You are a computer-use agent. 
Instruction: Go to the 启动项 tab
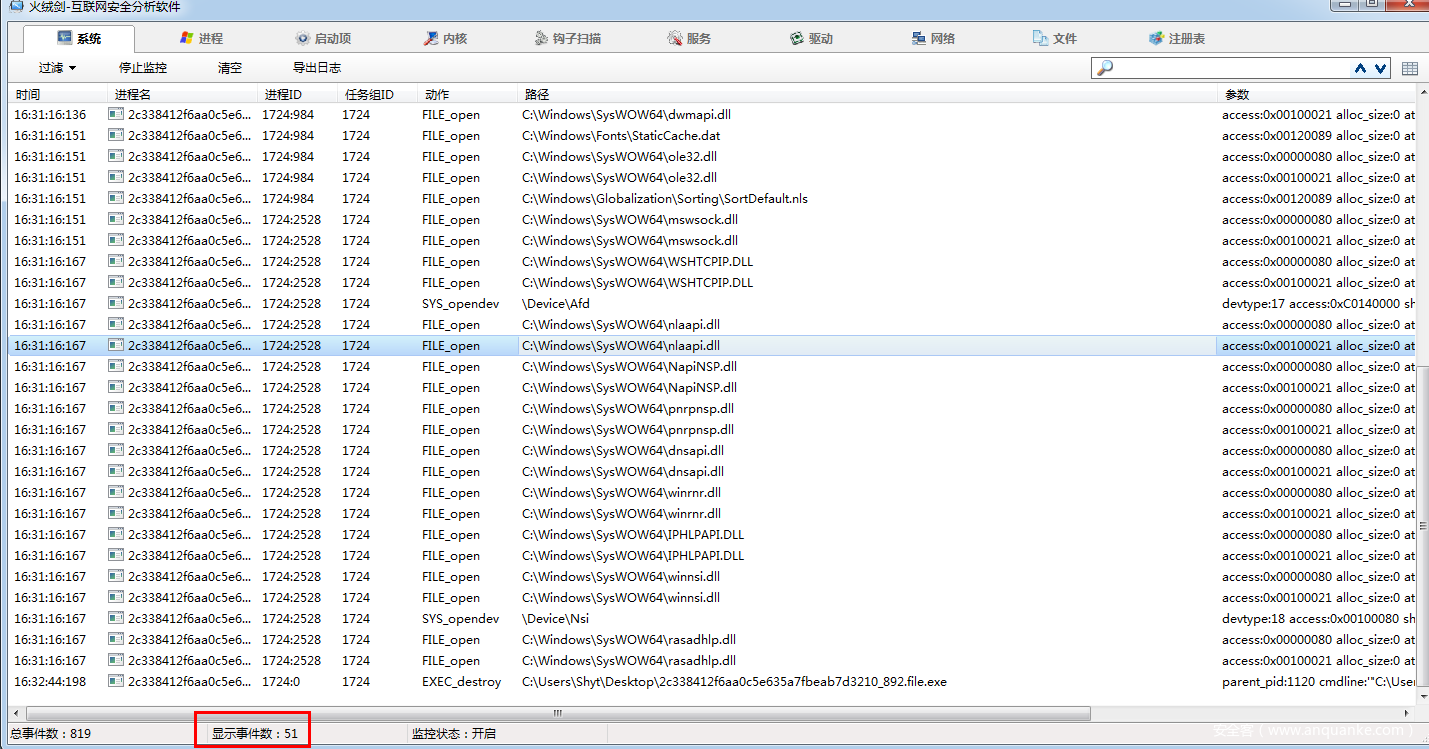point(322,39)
